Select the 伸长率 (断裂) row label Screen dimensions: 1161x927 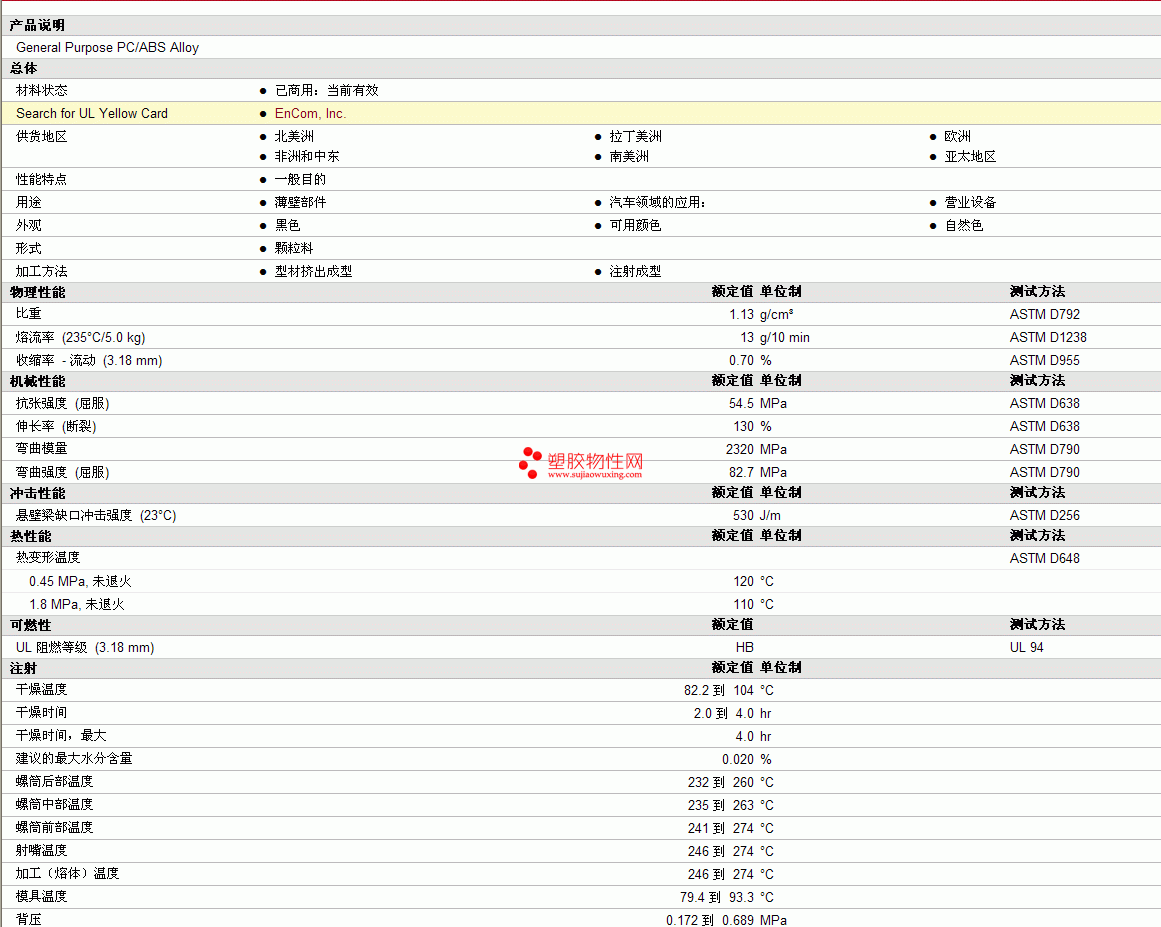tap(56, 426)
